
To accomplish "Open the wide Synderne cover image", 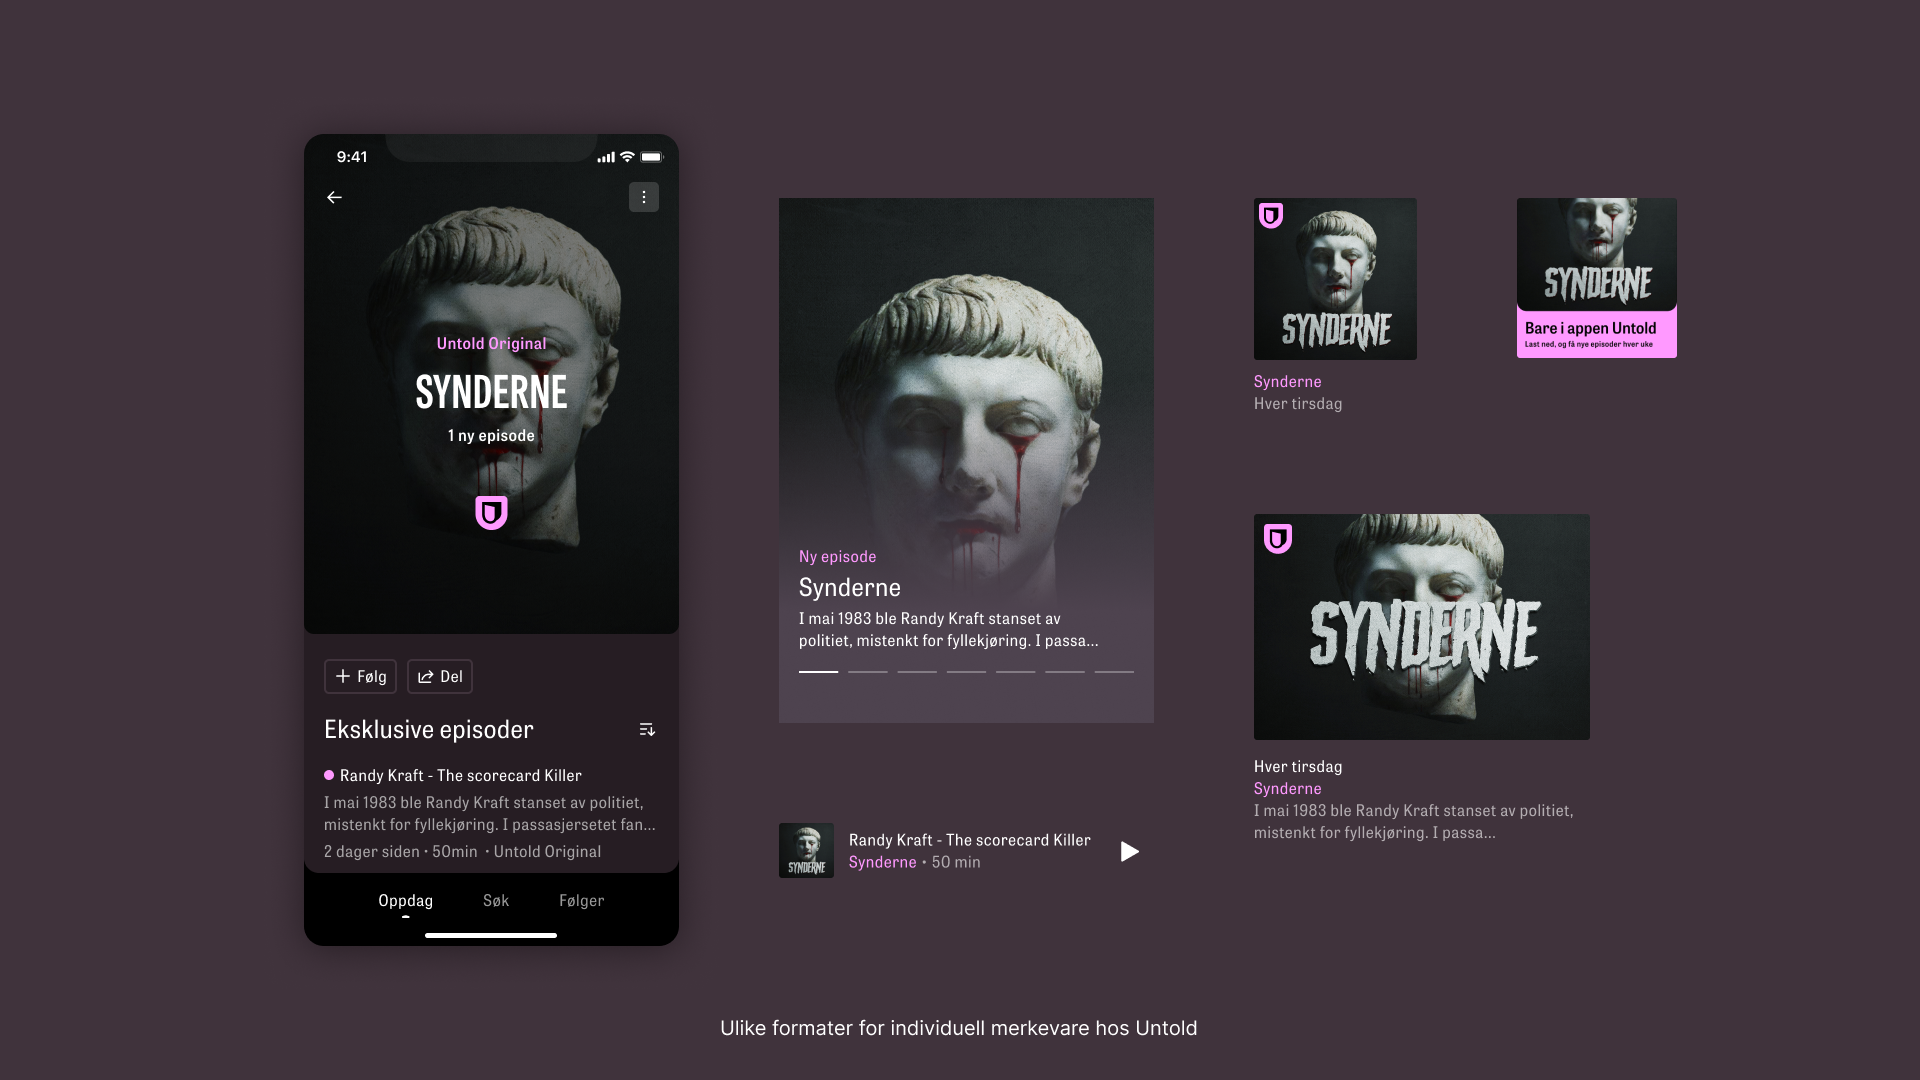I will pyautogui.click(x=1422, y=627).
